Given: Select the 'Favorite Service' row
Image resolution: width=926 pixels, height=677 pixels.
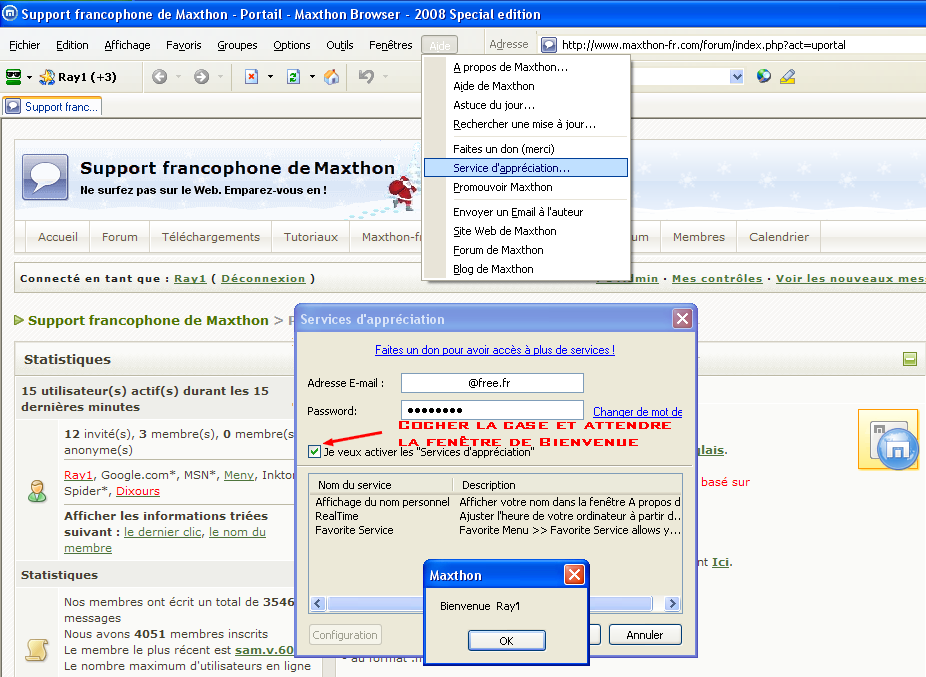Looking at the screenshot, I should 496,530.
